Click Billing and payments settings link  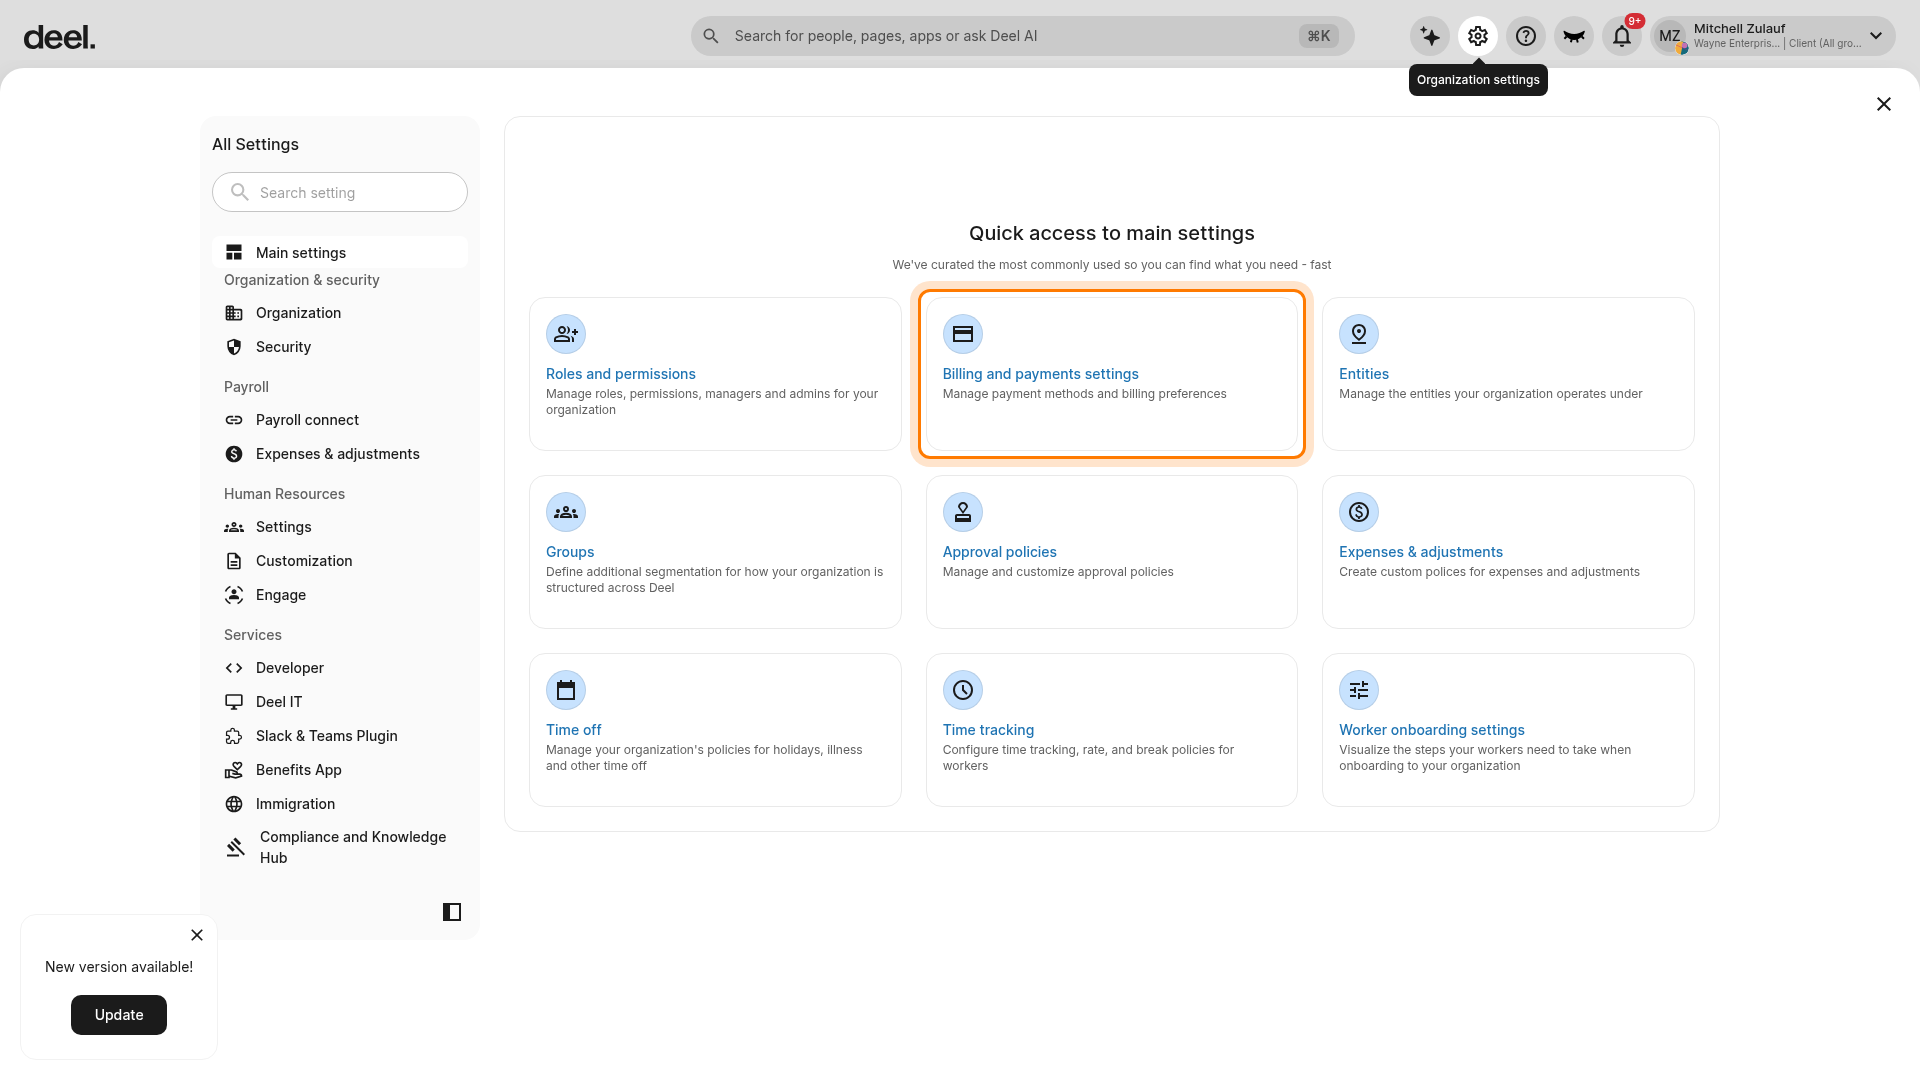[x=1040, y=374]
